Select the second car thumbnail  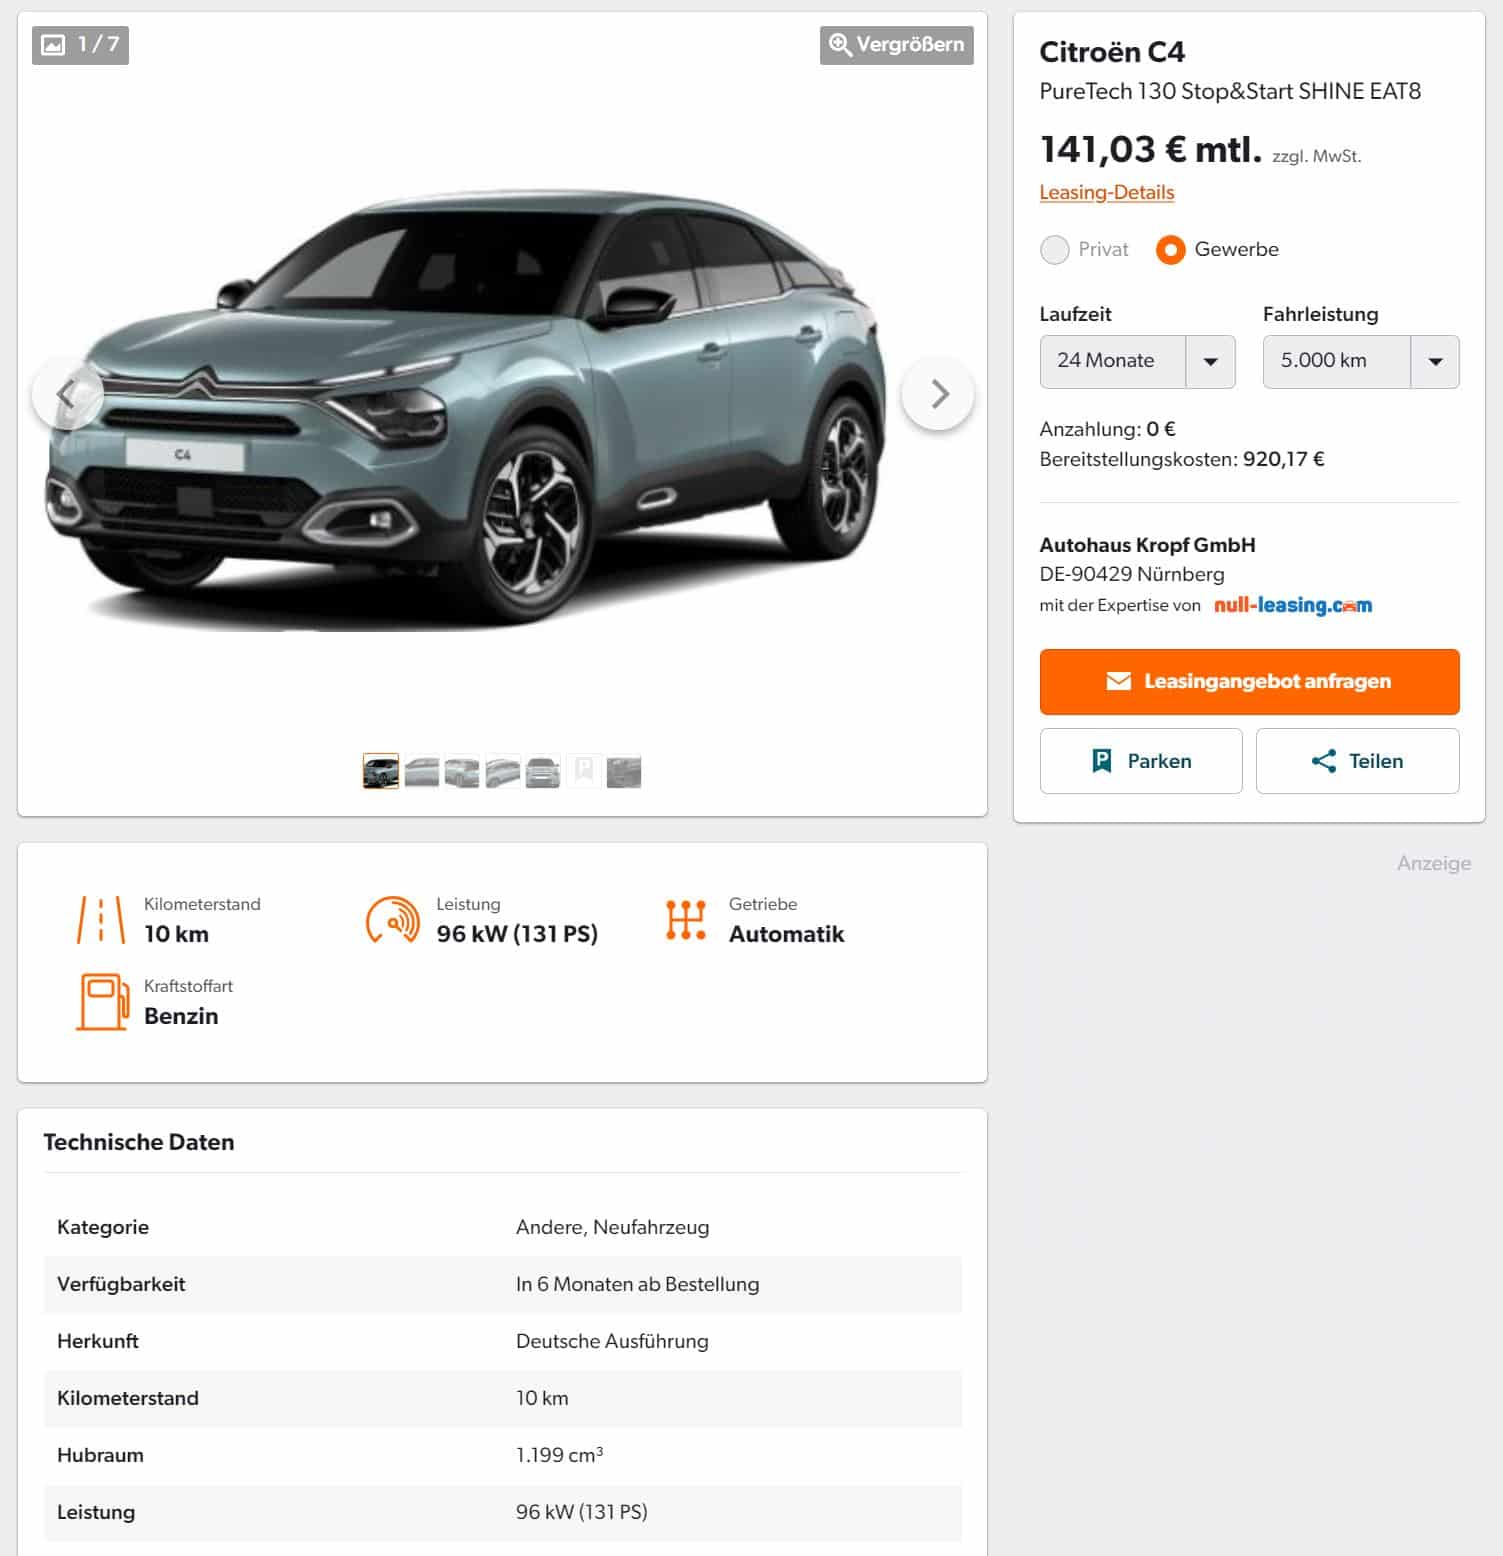pos(421,772)
